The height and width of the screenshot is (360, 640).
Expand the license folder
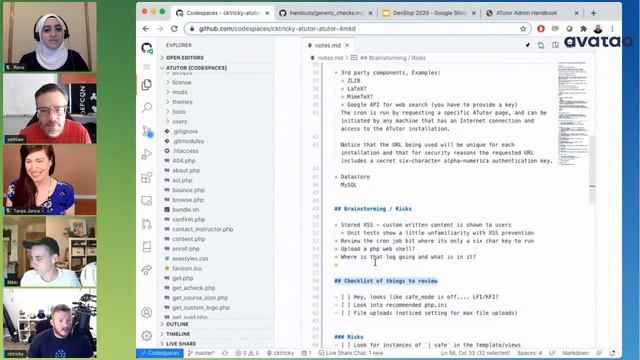click(181, 82)
